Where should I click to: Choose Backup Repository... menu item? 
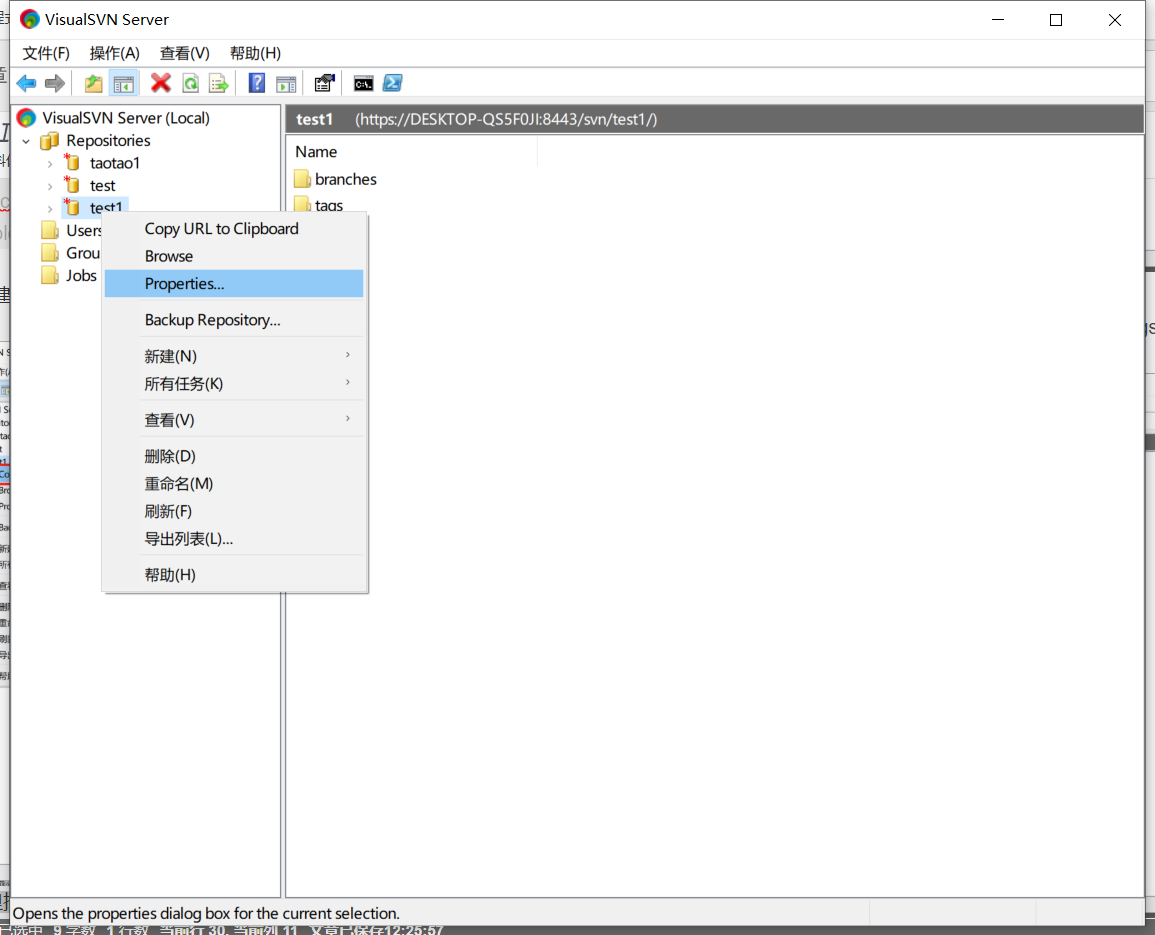(234, 320)
